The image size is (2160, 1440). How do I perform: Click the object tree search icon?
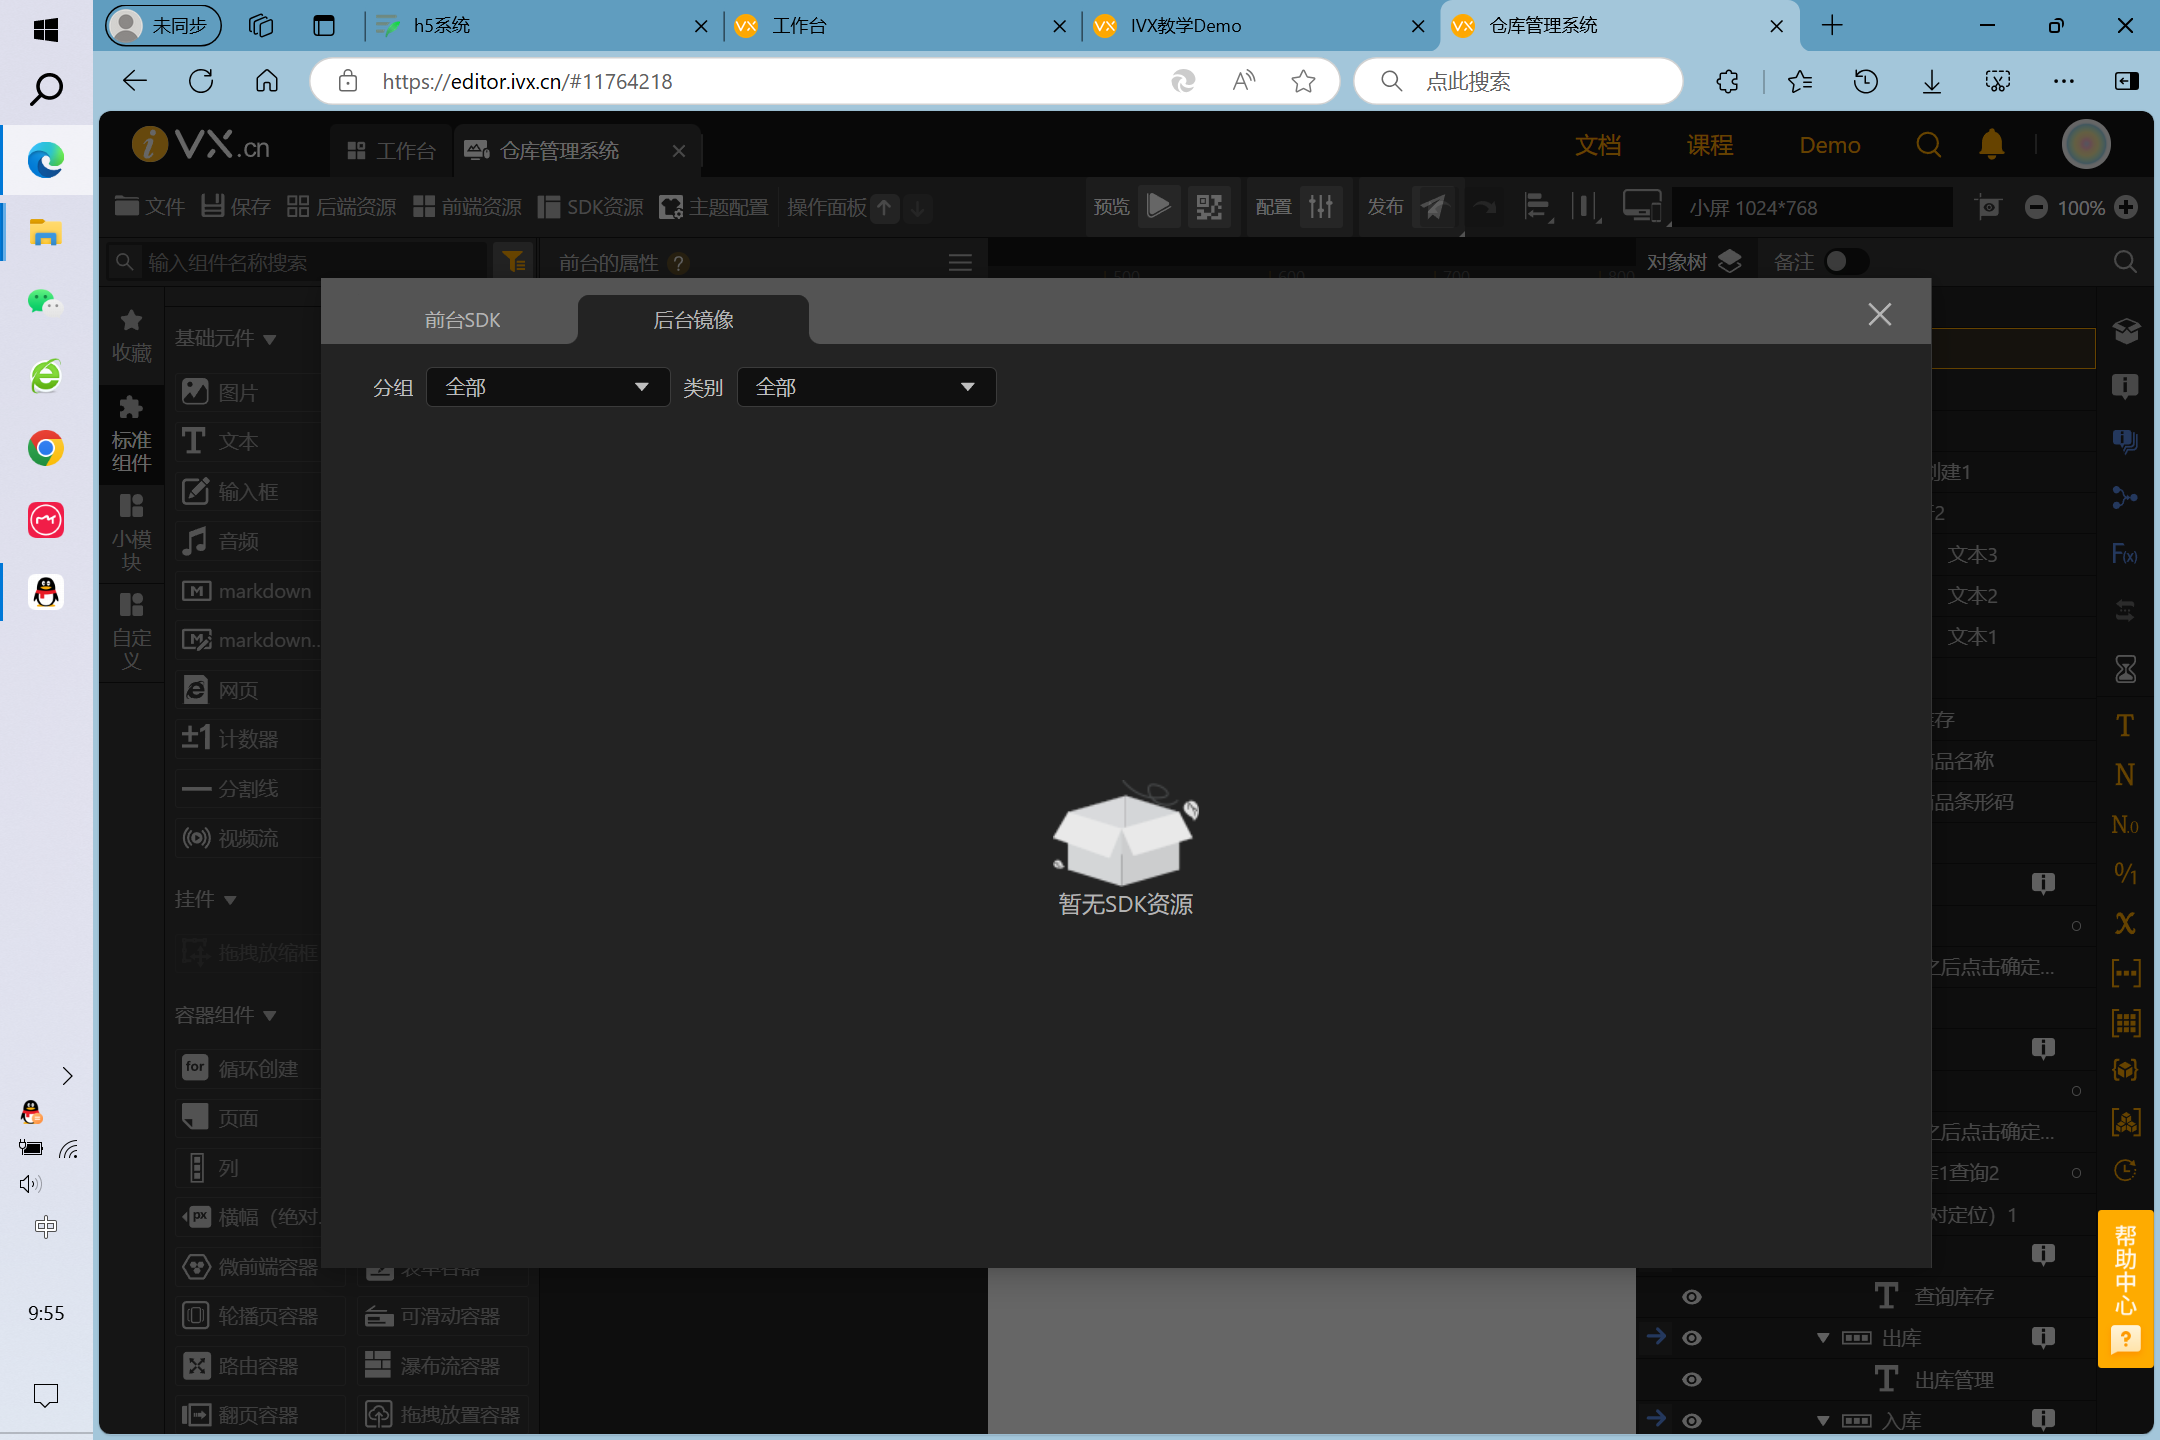(x=2126, y=262)
